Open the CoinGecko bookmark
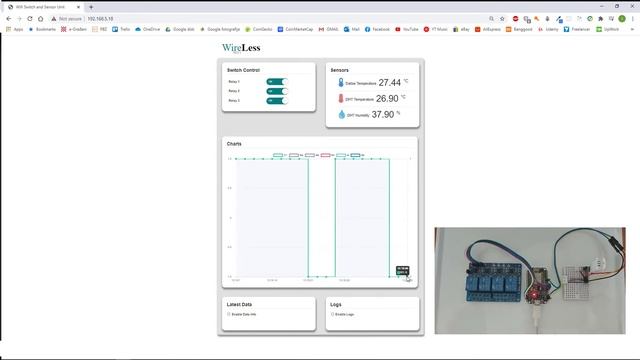The height and width of the screenshot is (360, 640). 259,29
